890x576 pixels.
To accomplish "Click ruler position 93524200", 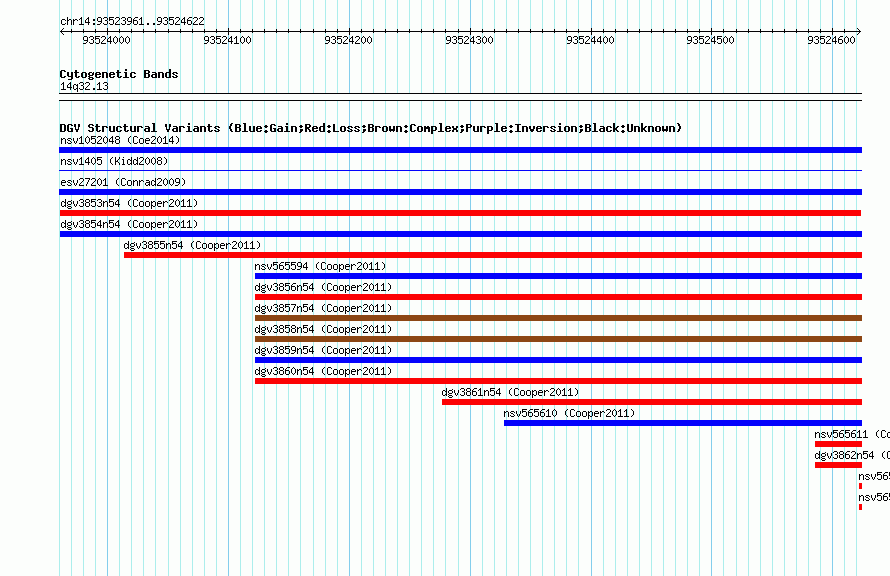I will tap(348, 40).
